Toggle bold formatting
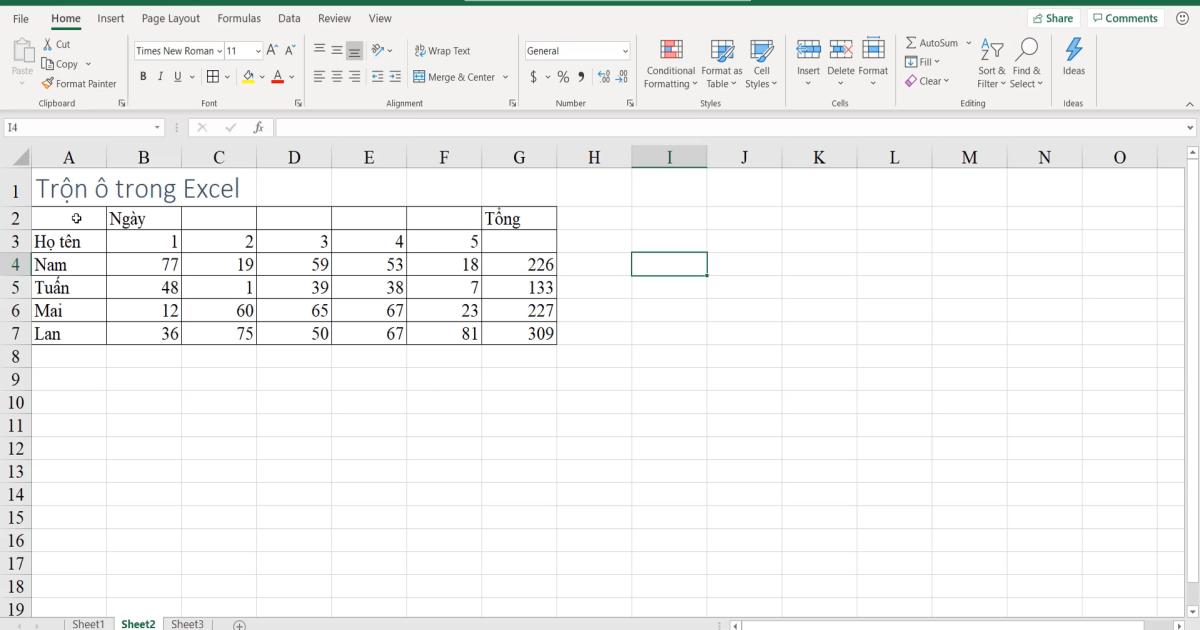Viewport: 1200px width, 630px height. (x=144, y=75)
